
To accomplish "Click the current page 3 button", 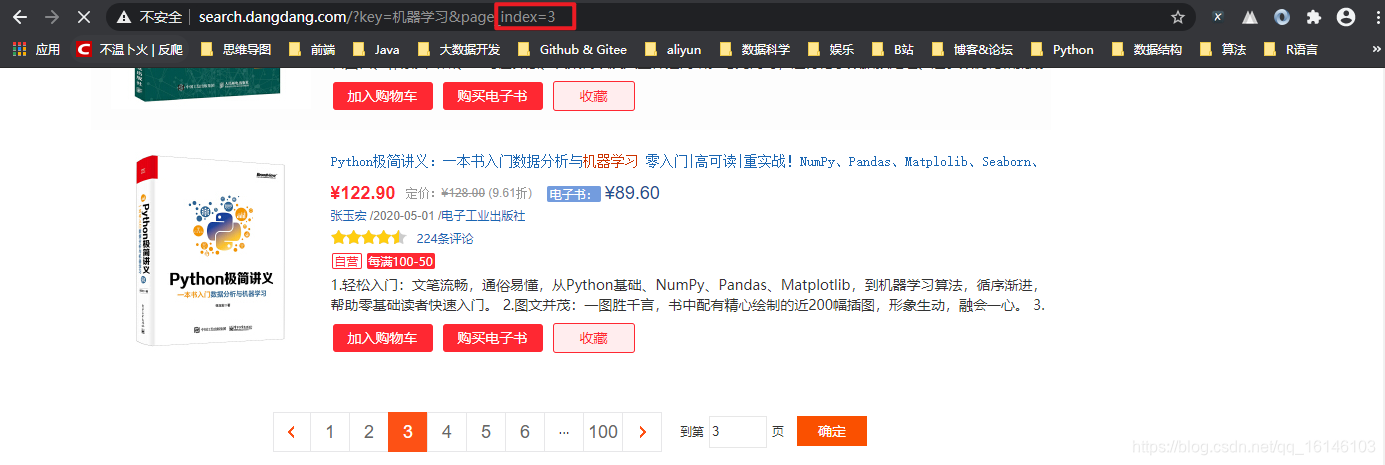I will tap(408, 432).
